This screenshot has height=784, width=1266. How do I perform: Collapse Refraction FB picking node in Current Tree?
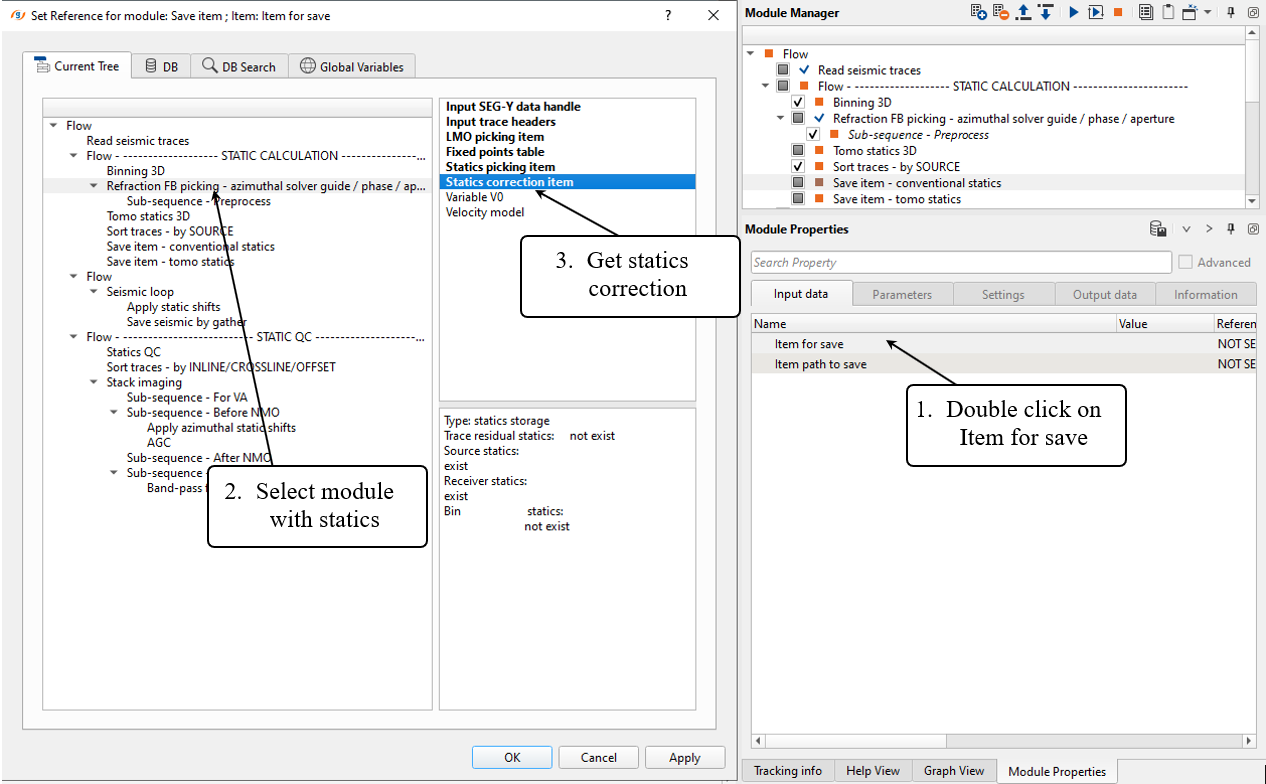pyautogui.click(x=94, y=186)
